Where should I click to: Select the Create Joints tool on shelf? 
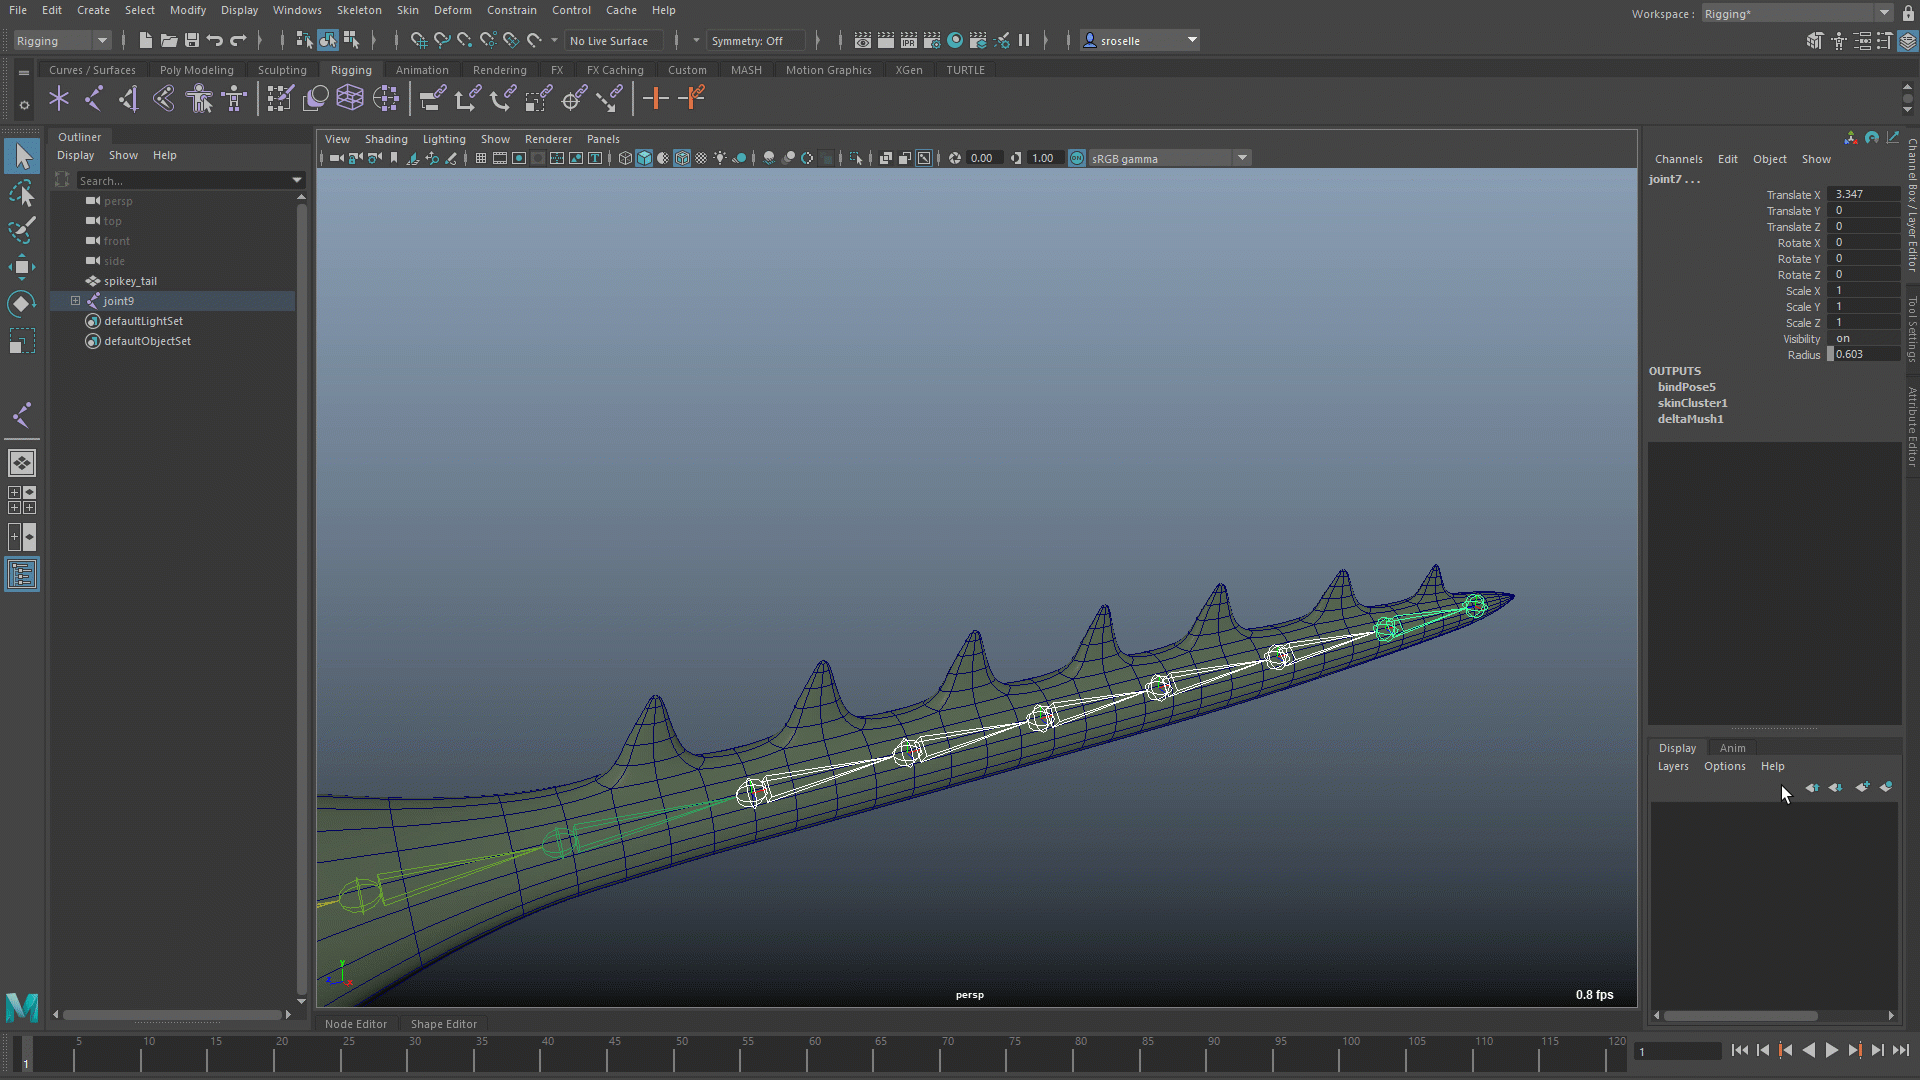coord(93,98)
